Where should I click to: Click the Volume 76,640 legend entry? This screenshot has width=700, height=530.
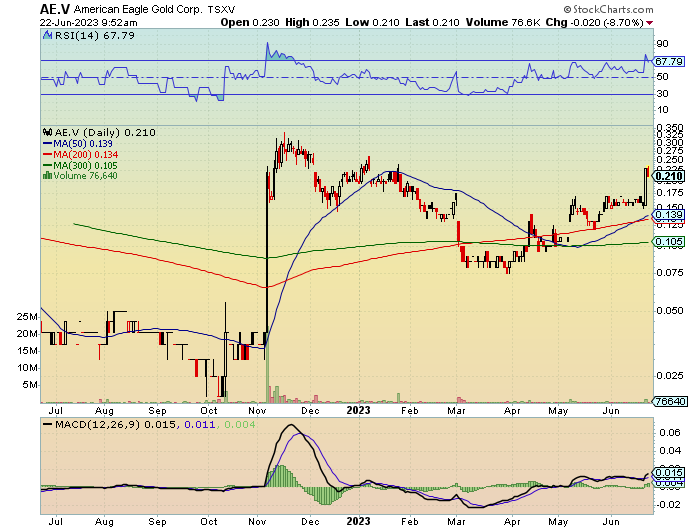80,175
